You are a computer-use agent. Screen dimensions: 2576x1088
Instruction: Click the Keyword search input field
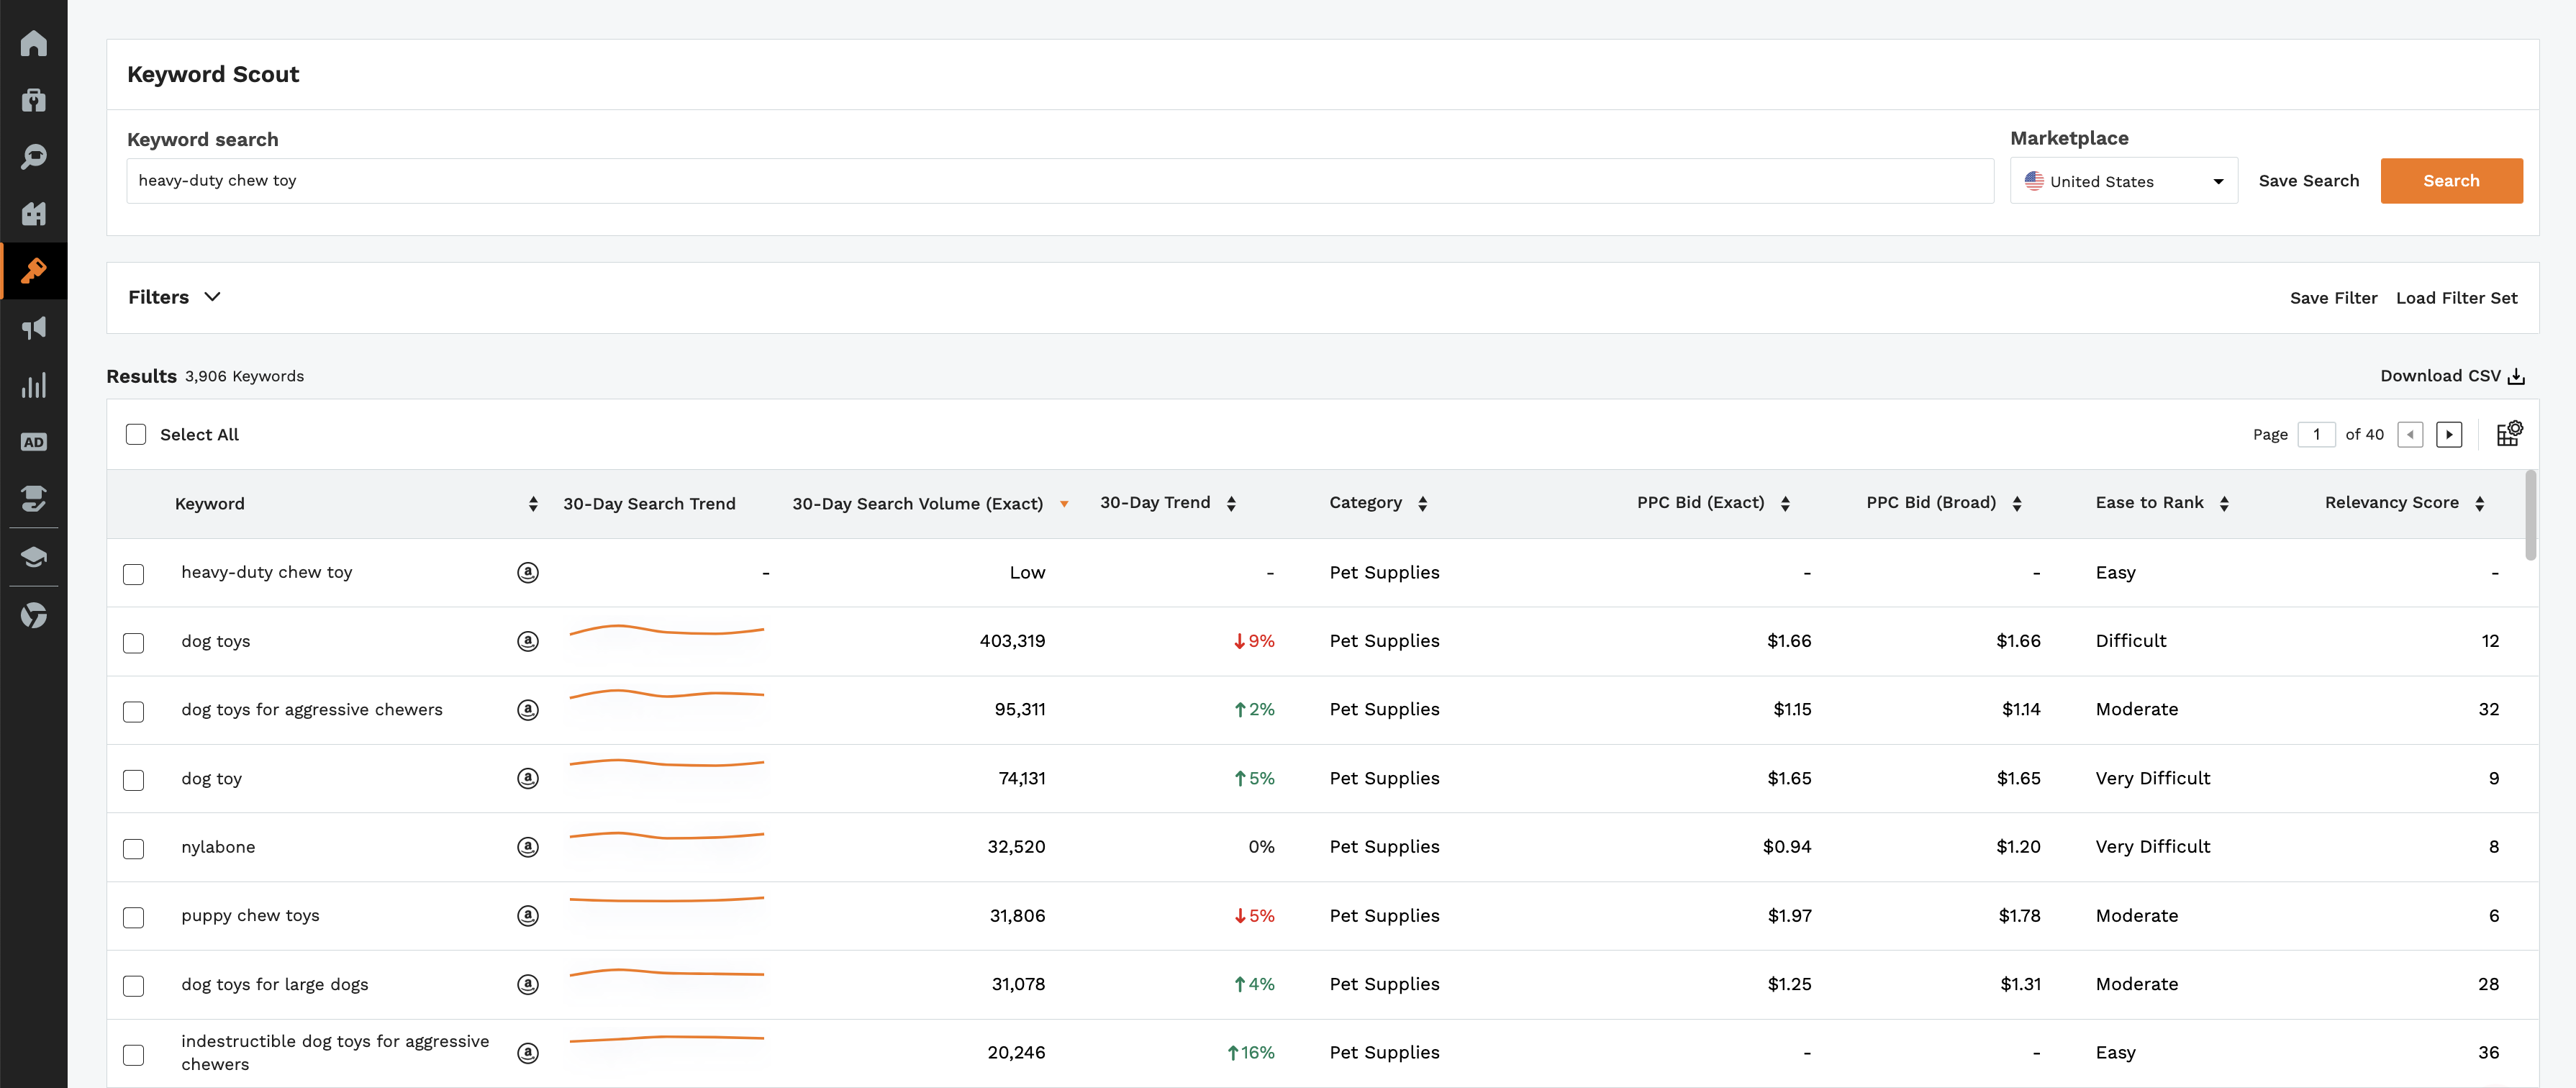1059,181
